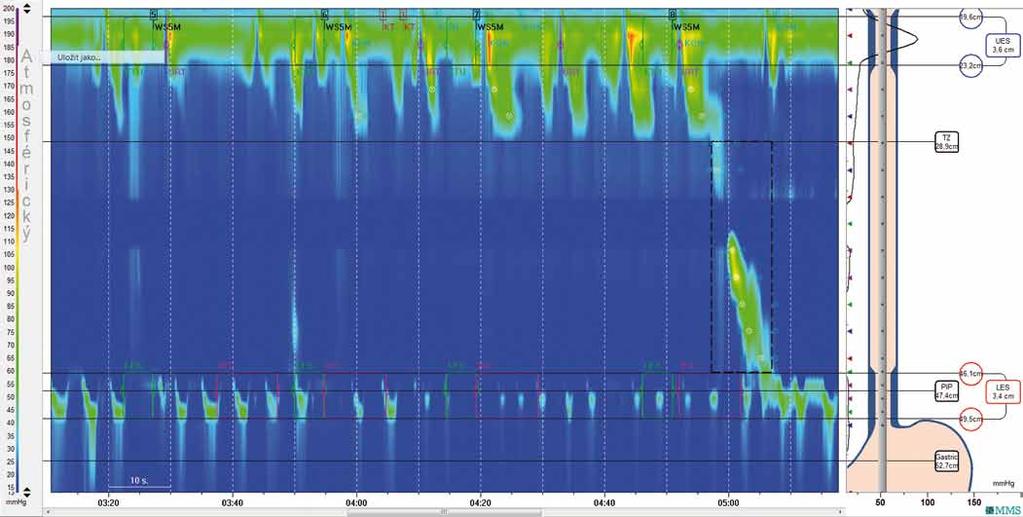Select the 45.1cm LES upper border circle
Viewport: 1023px width, 517px height.
pyautogui.click(x=970, y=373)
